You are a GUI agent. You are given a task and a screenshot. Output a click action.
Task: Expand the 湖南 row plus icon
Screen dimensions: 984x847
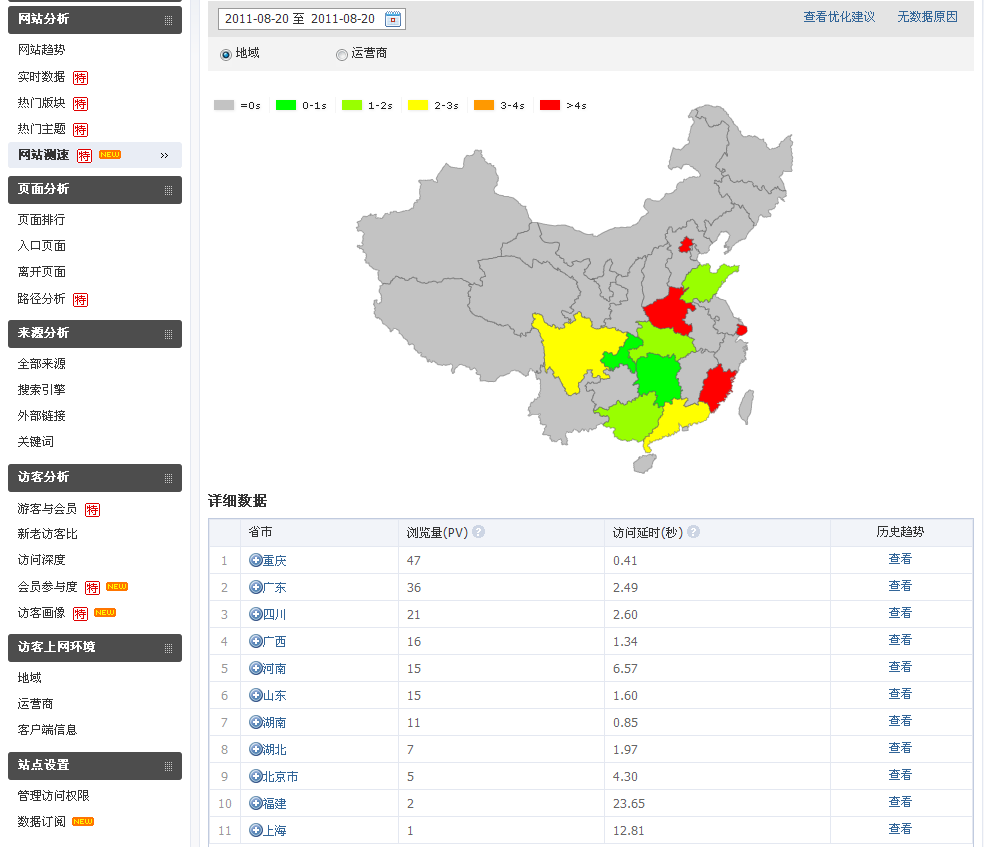click(x=255, y=722)
